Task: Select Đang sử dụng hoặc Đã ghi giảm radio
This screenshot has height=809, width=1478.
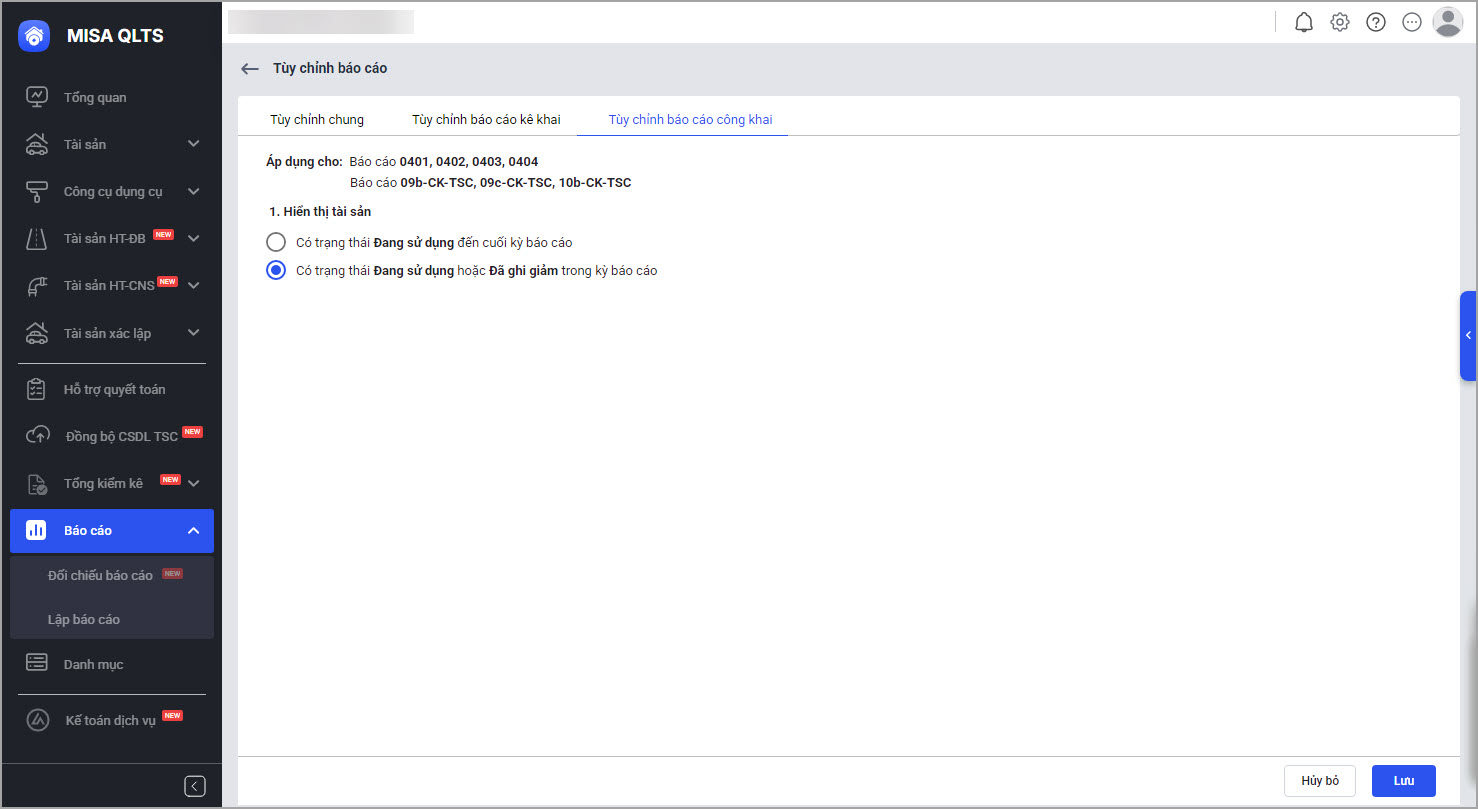Action: tap(276, 270)
